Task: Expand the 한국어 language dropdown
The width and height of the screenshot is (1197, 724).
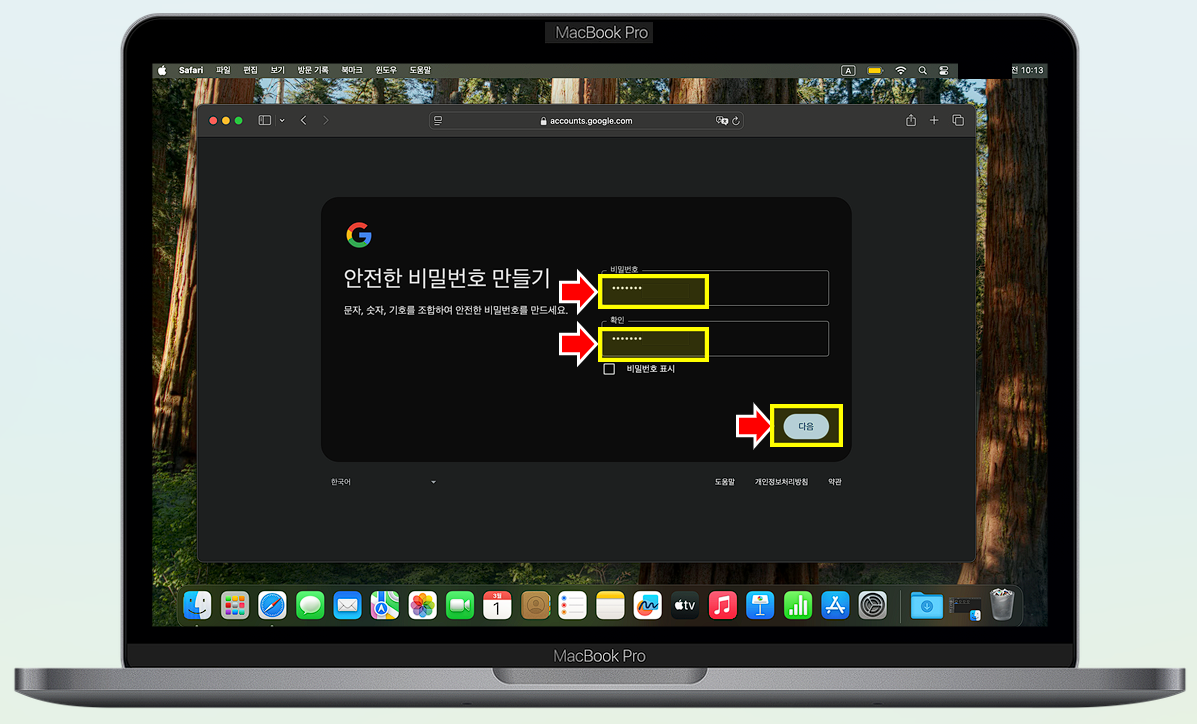Action: click(383, 482)
